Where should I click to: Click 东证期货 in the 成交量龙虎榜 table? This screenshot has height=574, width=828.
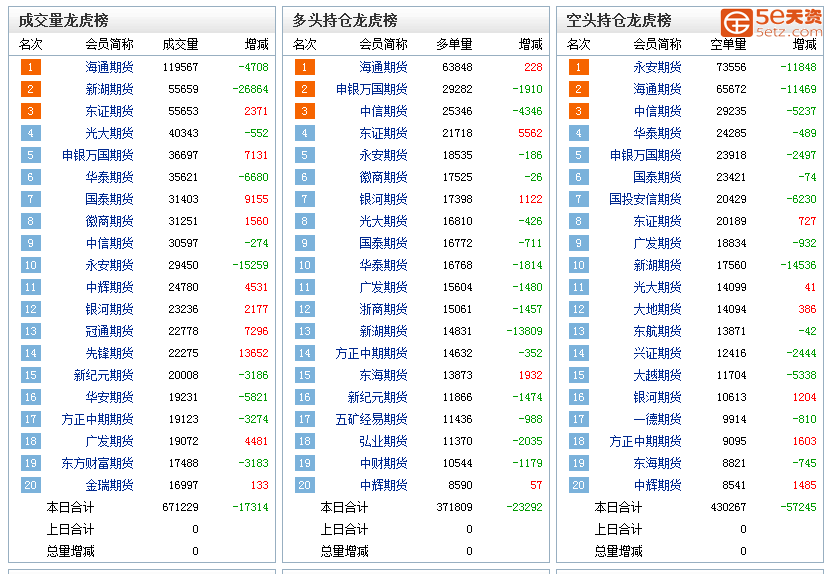click(109, 111)
